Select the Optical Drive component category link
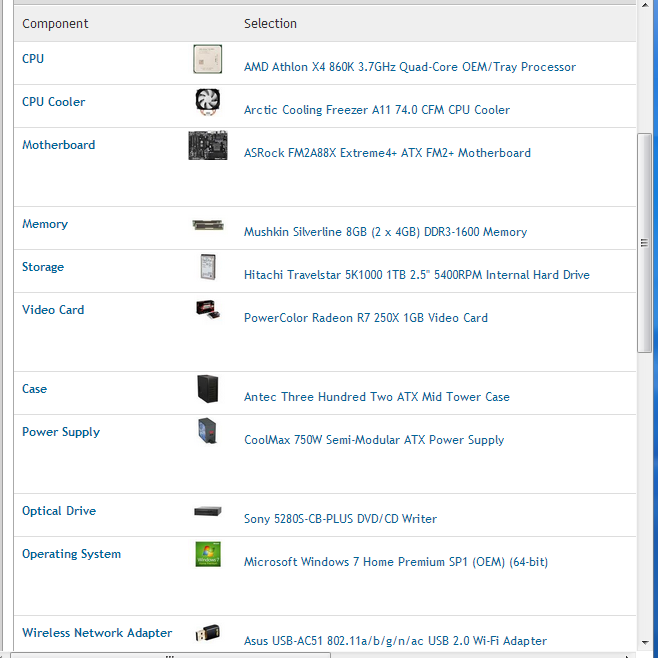Viewport: 658px width, 658px height. coord(58,511)
